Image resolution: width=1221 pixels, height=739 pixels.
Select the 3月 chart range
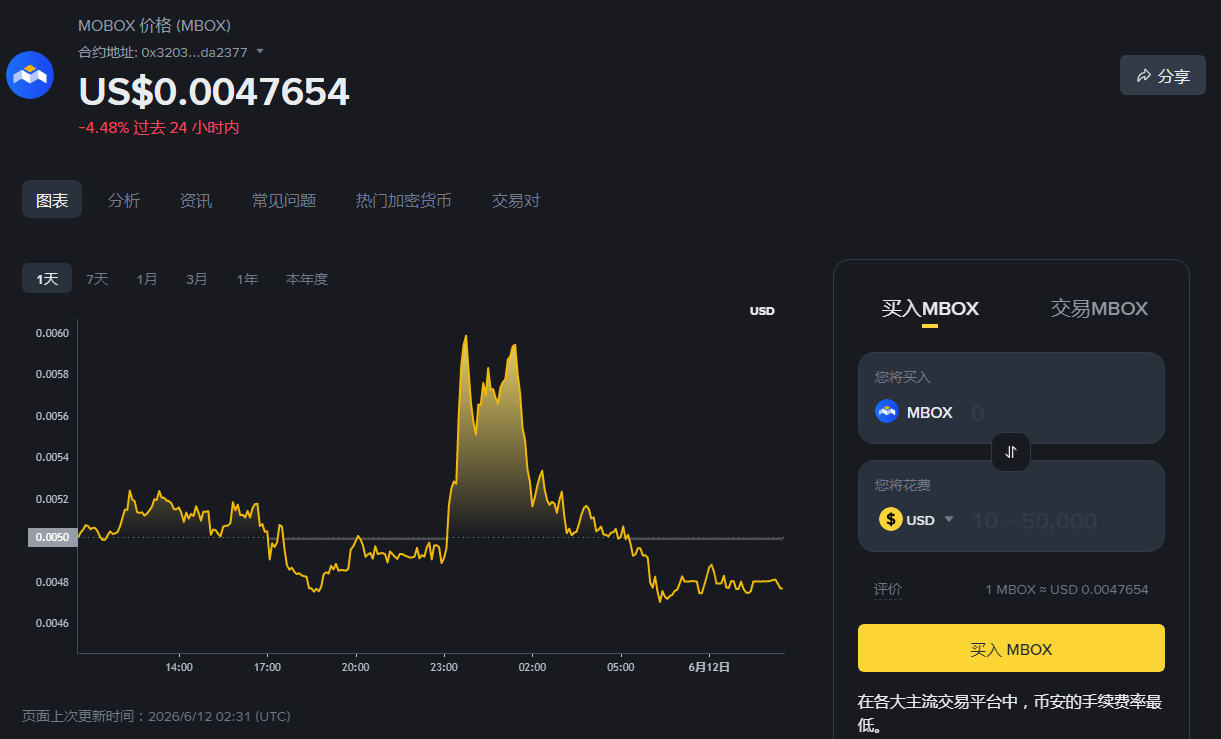(197, 279)
